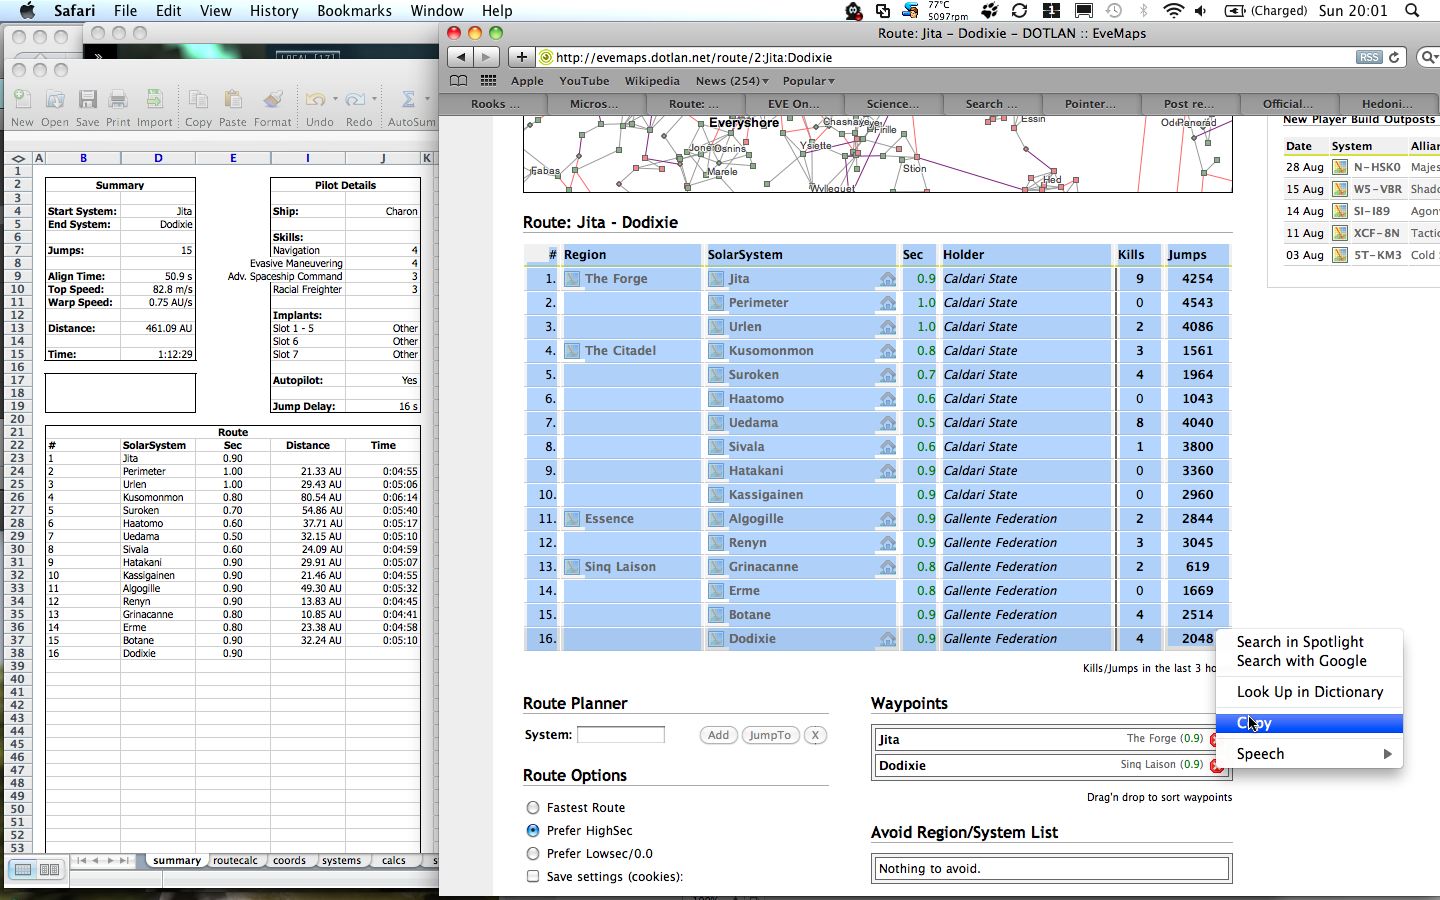Image resolution: width=1440 pixels, height=900 pixels.
Task: Switch to the coords sheet tab
Action: (x=289, y=861)
